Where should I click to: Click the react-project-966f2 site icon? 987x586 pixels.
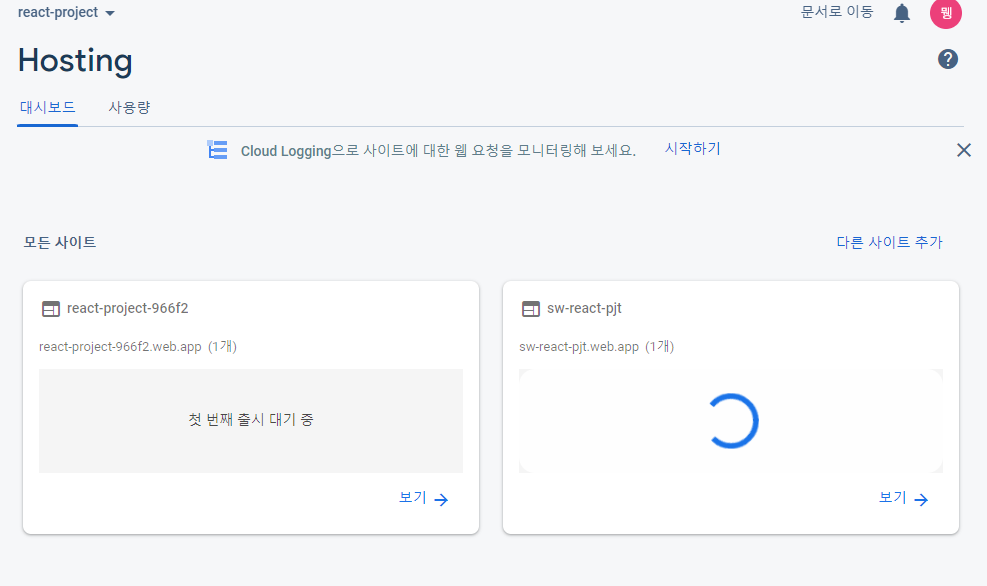pyautogui.click(x=51, y=309)
